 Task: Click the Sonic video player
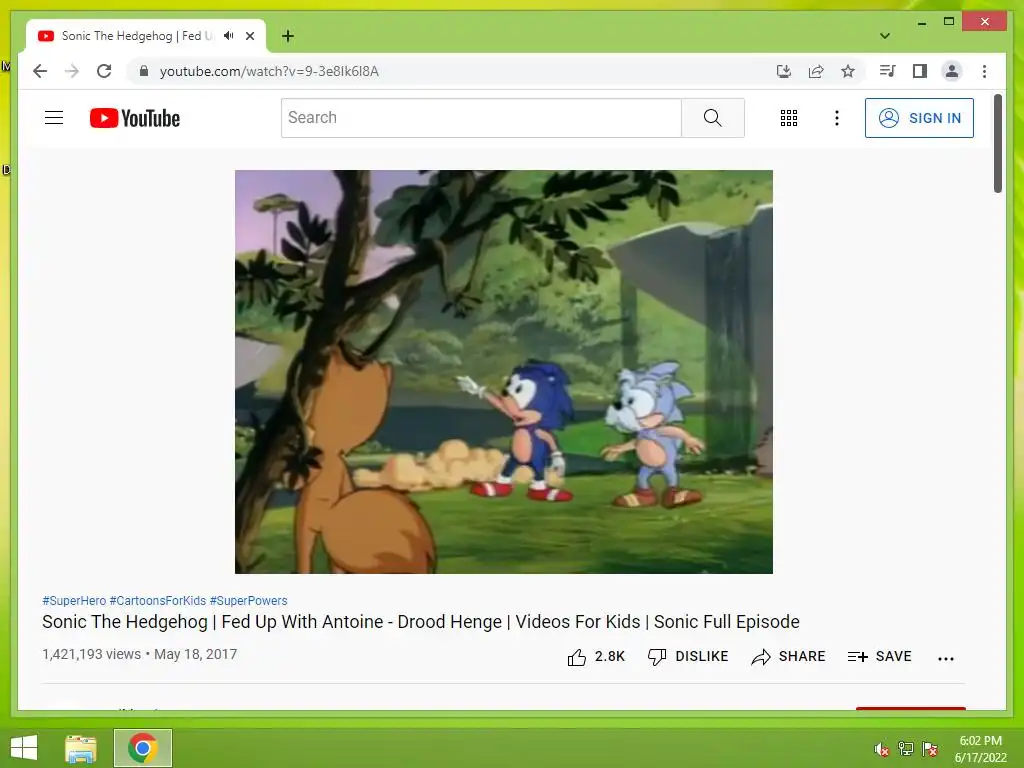coord(504,372)
